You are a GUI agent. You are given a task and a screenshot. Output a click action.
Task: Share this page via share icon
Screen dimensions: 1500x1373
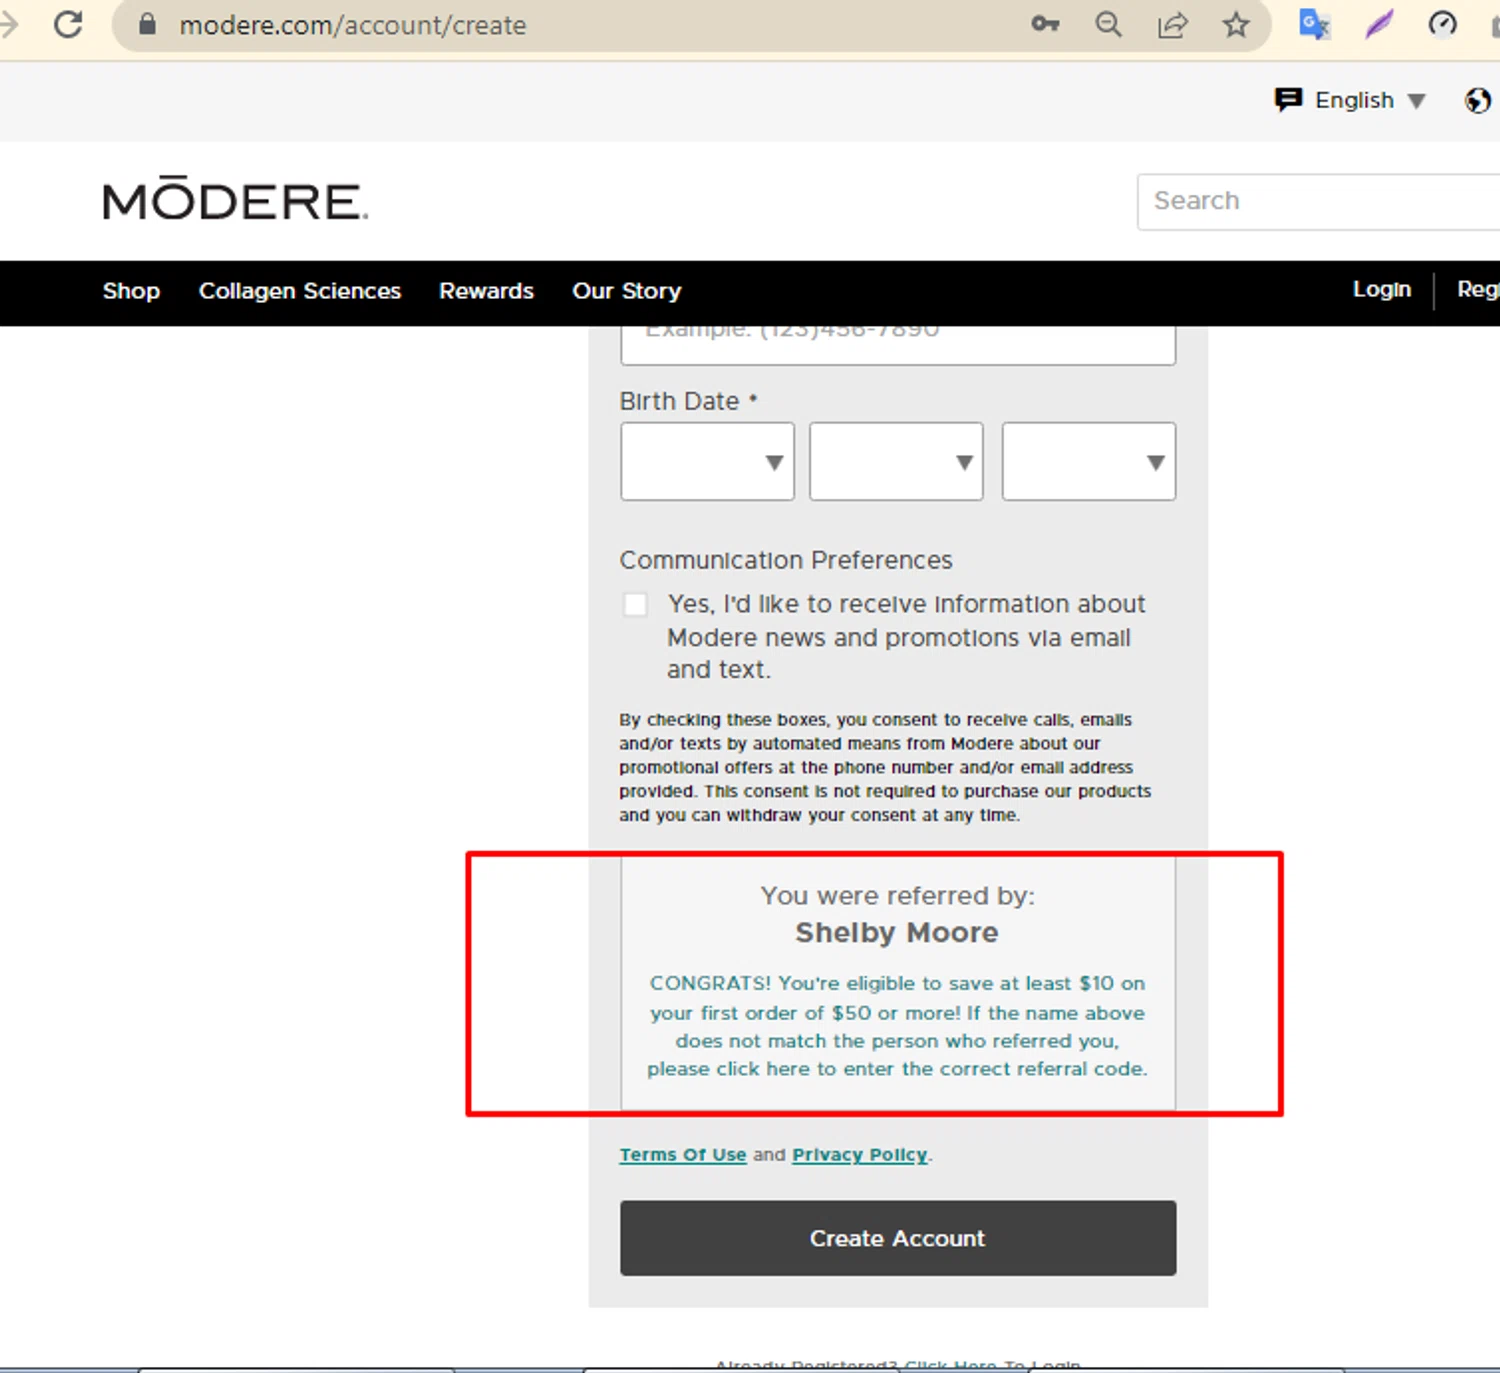pos(1172,24)
